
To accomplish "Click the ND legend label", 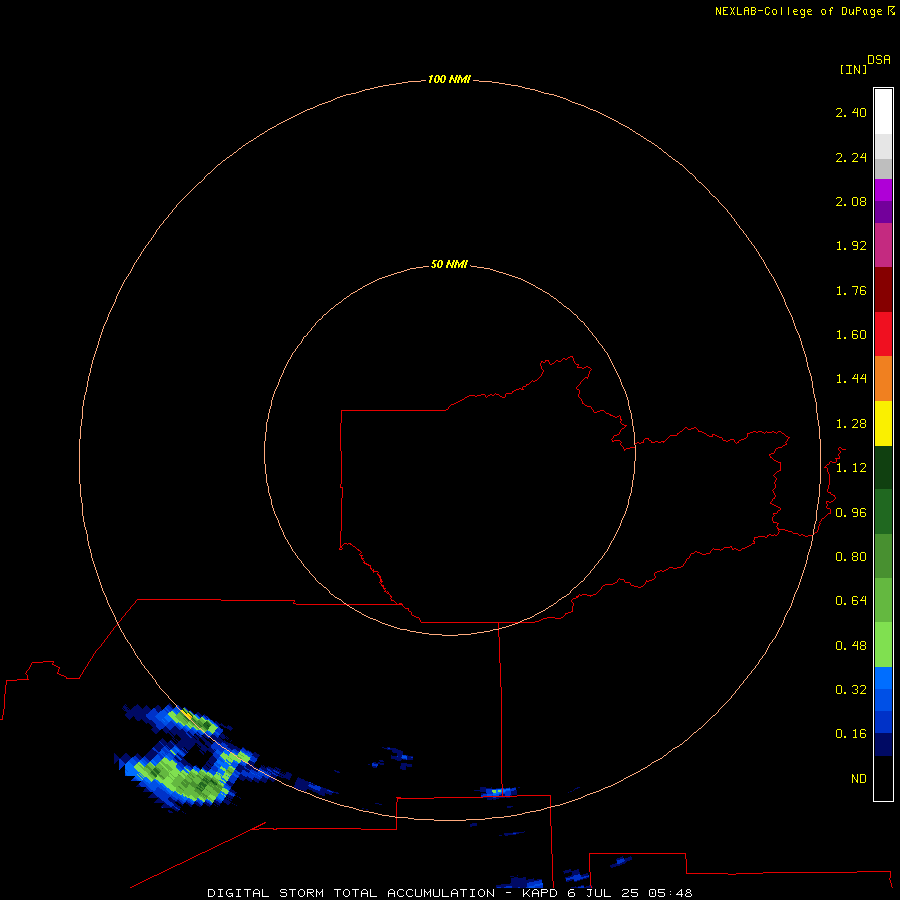I will [859, 779].
